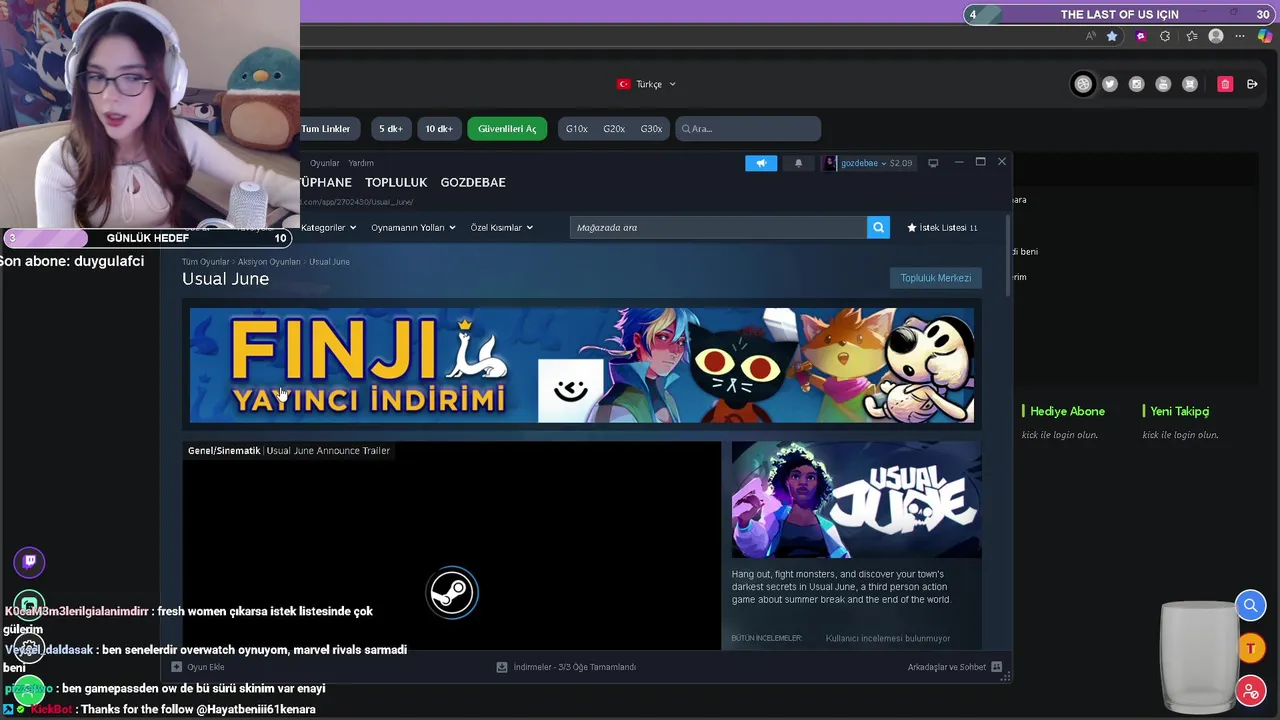
Task: Click the 10 dk+ filter button
Action: [439, 128]
